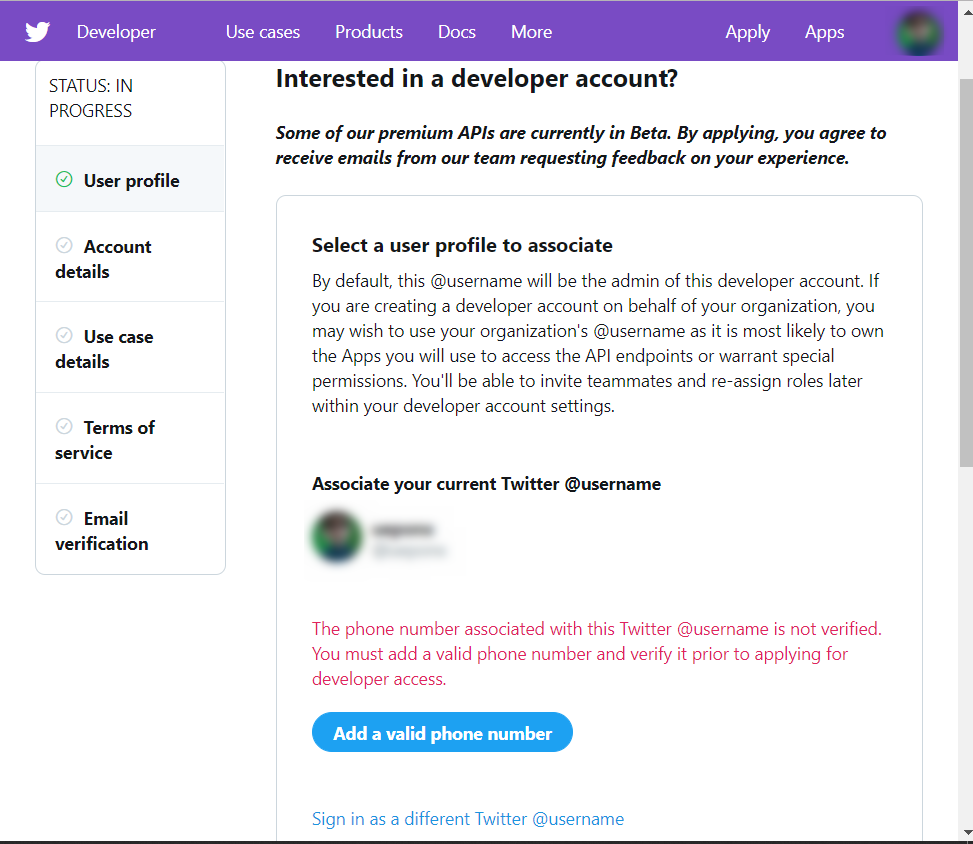Click the blurred associated user avatar
The image size is (973, 844).
[337, 537]
